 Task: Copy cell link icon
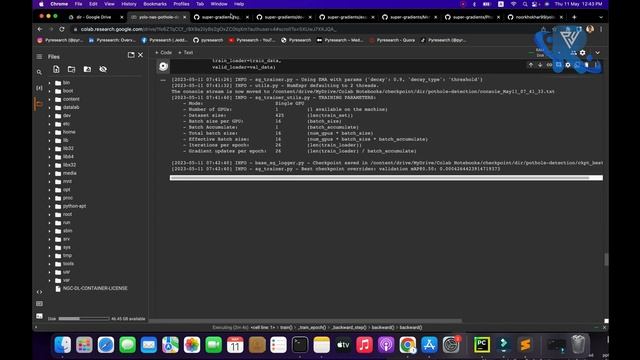tap(549, 65)
